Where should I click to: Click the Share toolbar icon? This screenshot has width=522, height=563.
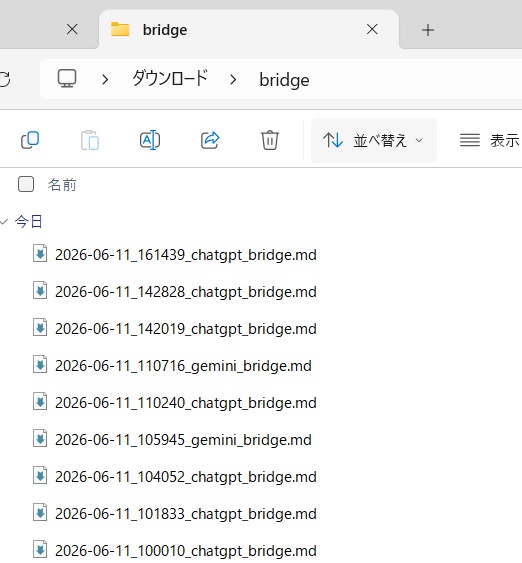[x=210, y=140]
